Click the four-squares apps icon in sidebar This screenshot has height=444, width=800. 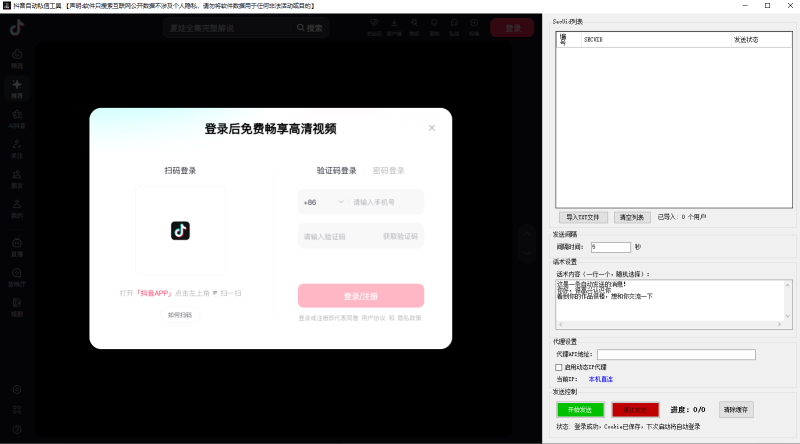[17, 409]
